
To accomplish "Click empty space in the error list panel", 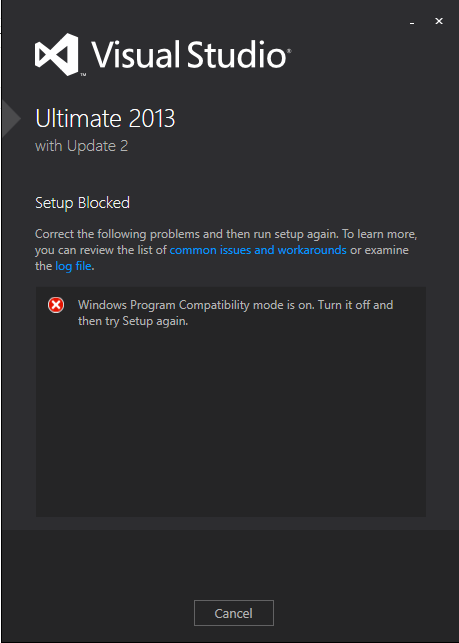I will (x=231, y=422).
